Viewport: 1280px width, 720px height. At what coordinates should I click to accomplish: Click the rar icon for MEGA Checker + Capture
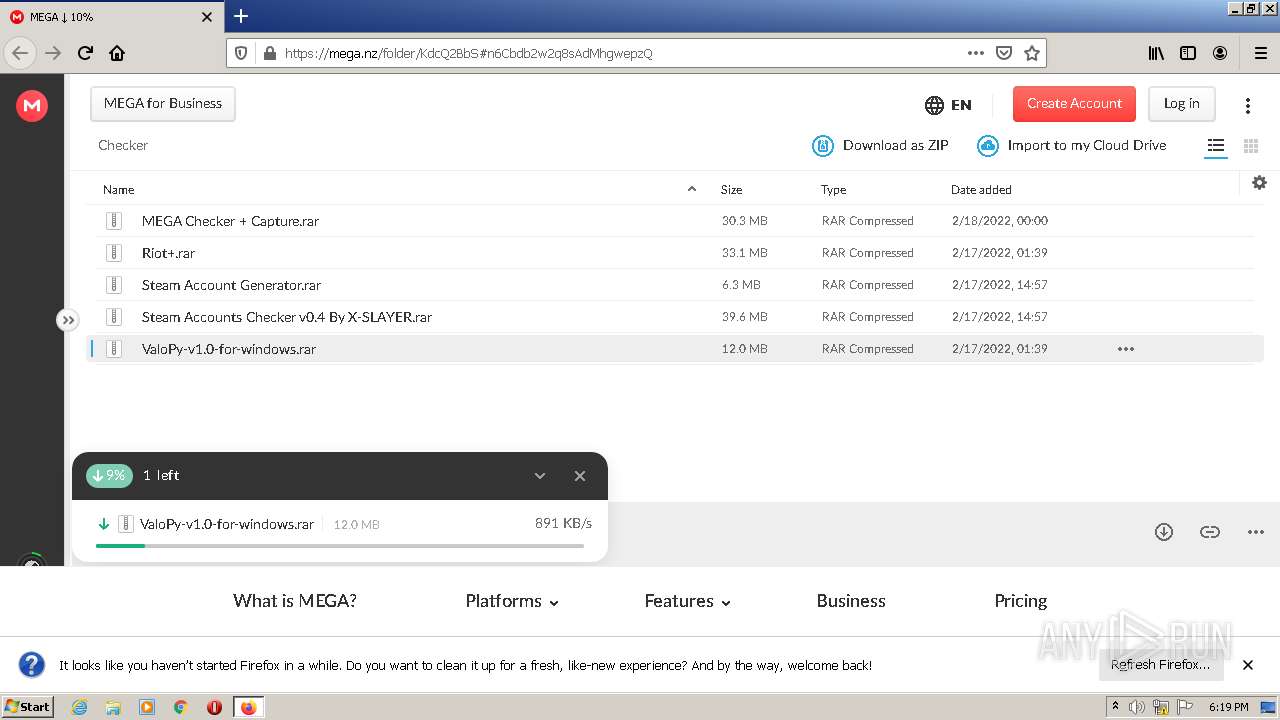114,221
